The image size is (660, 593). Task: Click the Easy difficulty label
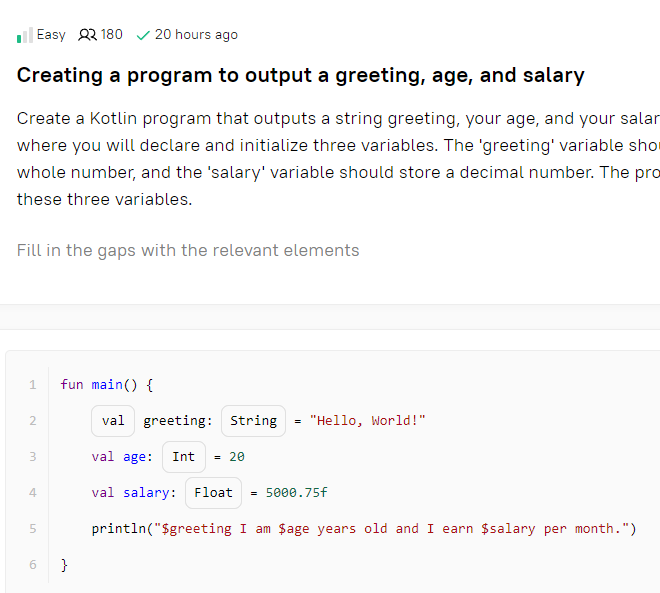51,35
